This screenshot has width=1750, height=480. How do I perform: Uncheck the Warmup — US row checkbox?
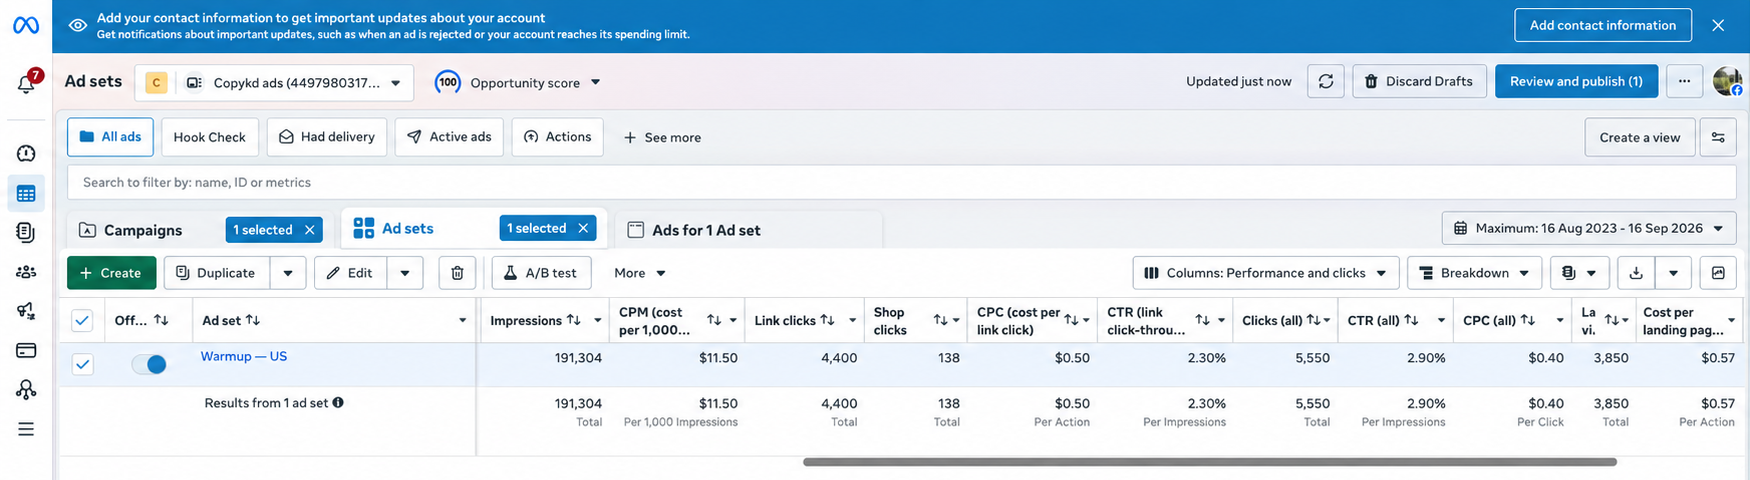pyautogui.click(x=82, y=364)
